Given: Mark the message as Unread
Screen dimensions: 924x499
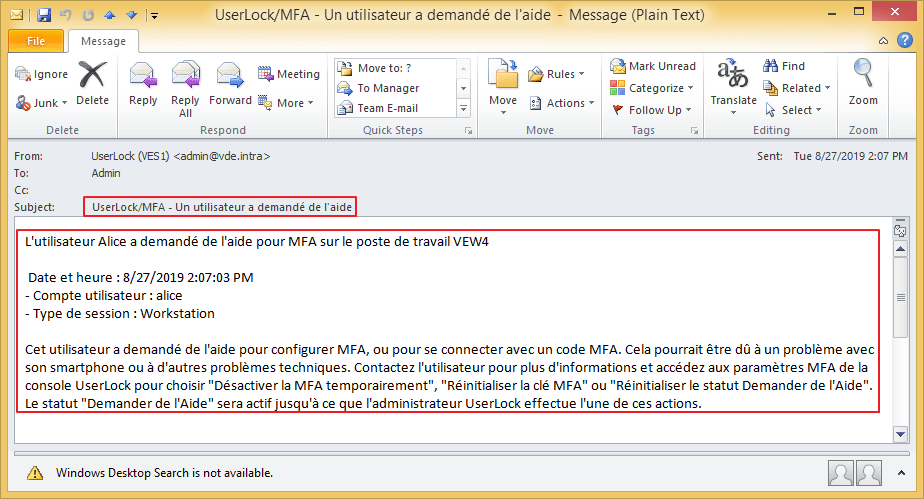Looking at the screenshot, I should pyautogui.click(x=652, y=66).
